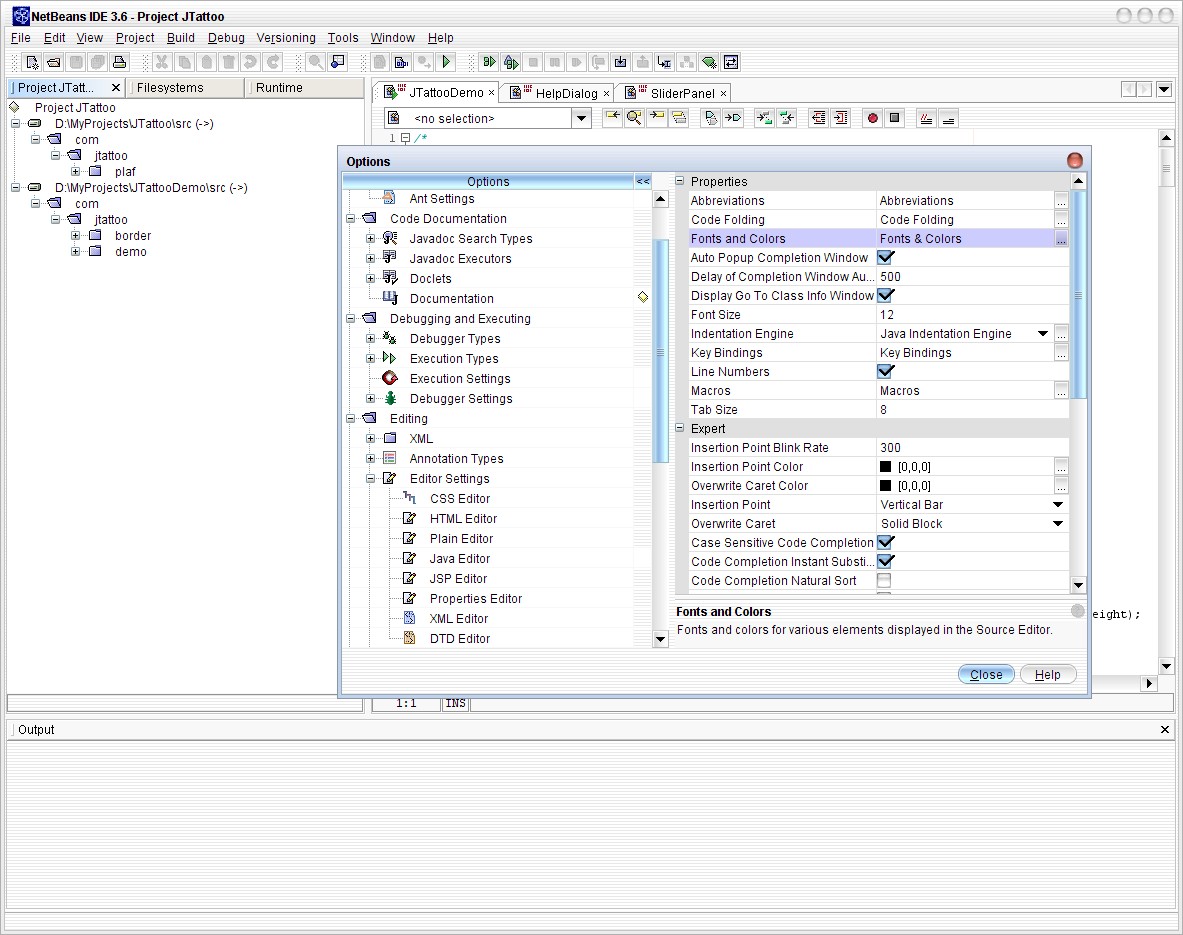Open the Indentation Engine dropdown
1183x935 pixels.
[1043, 334]
